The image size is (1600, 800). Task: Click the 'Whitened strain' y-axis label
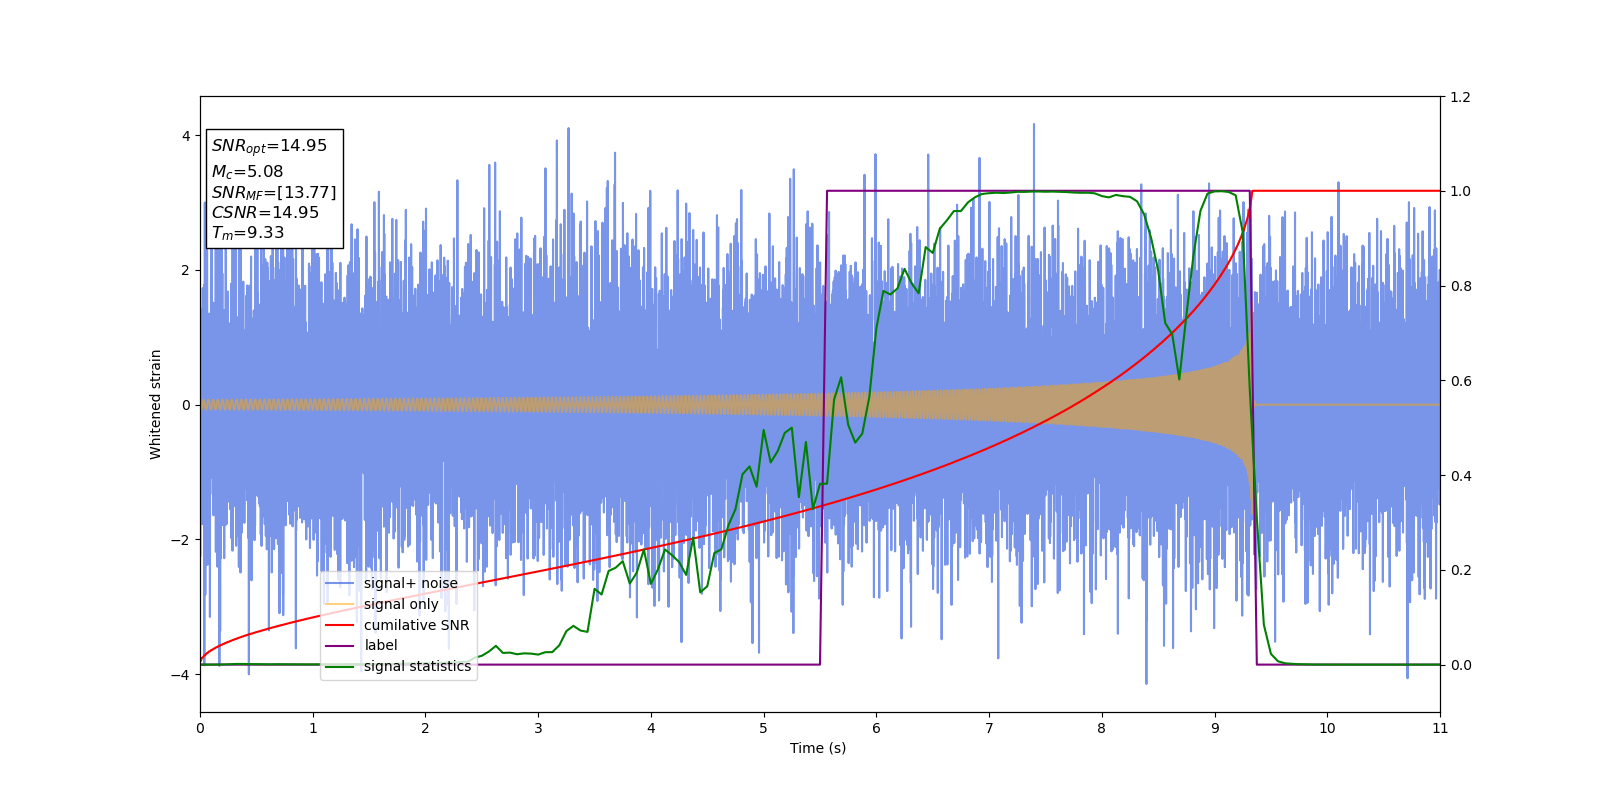click(156, 404)
